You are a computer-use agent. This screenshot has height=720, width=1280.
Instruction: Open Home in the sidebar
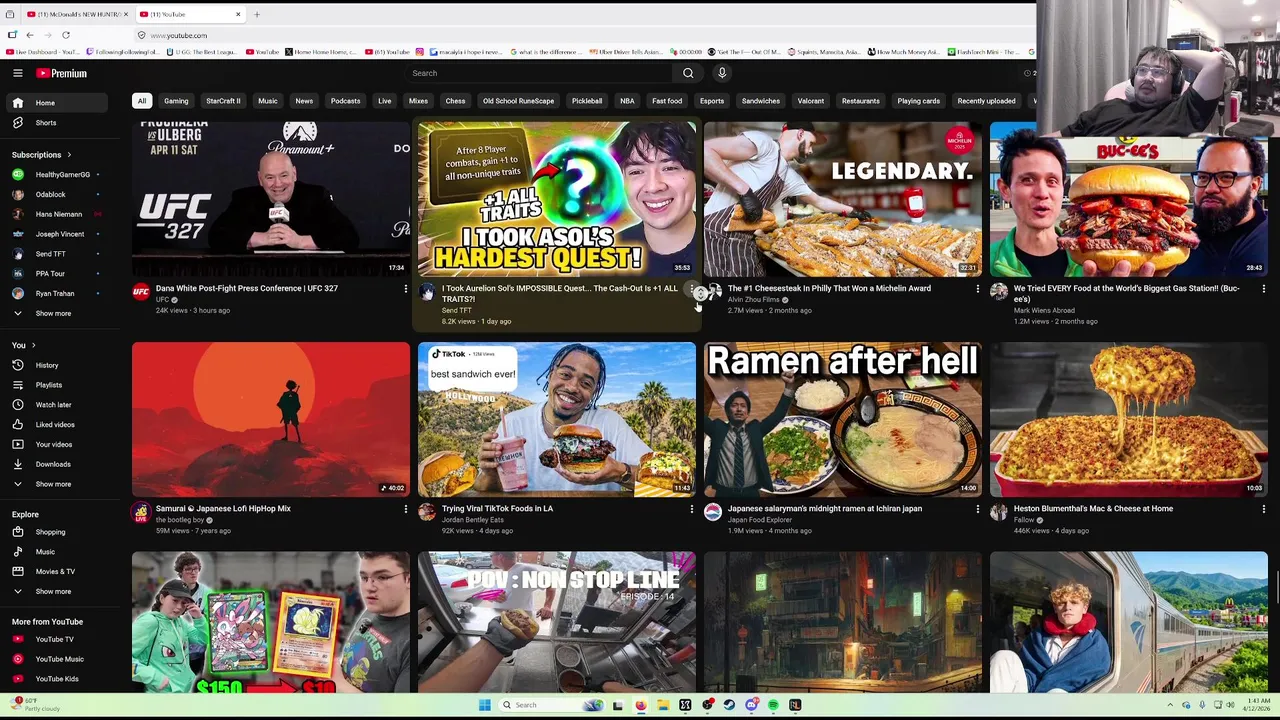click(56, 103)
